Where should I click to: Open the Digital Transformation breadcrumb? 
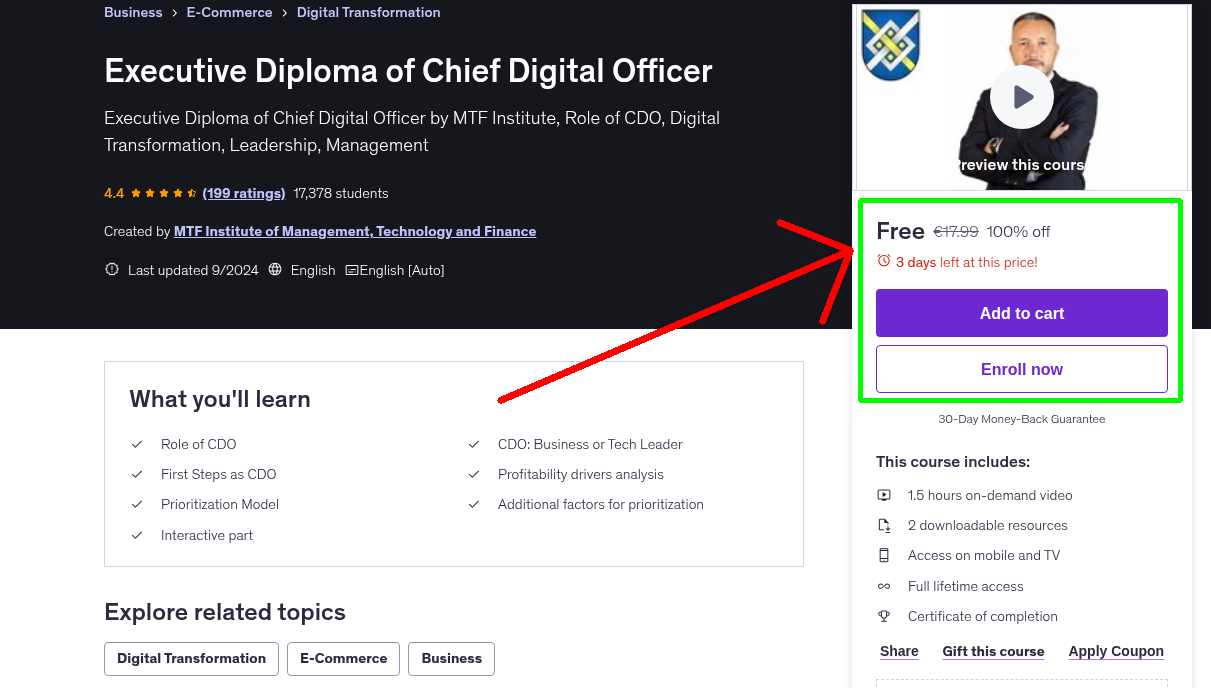pos(368,12)
